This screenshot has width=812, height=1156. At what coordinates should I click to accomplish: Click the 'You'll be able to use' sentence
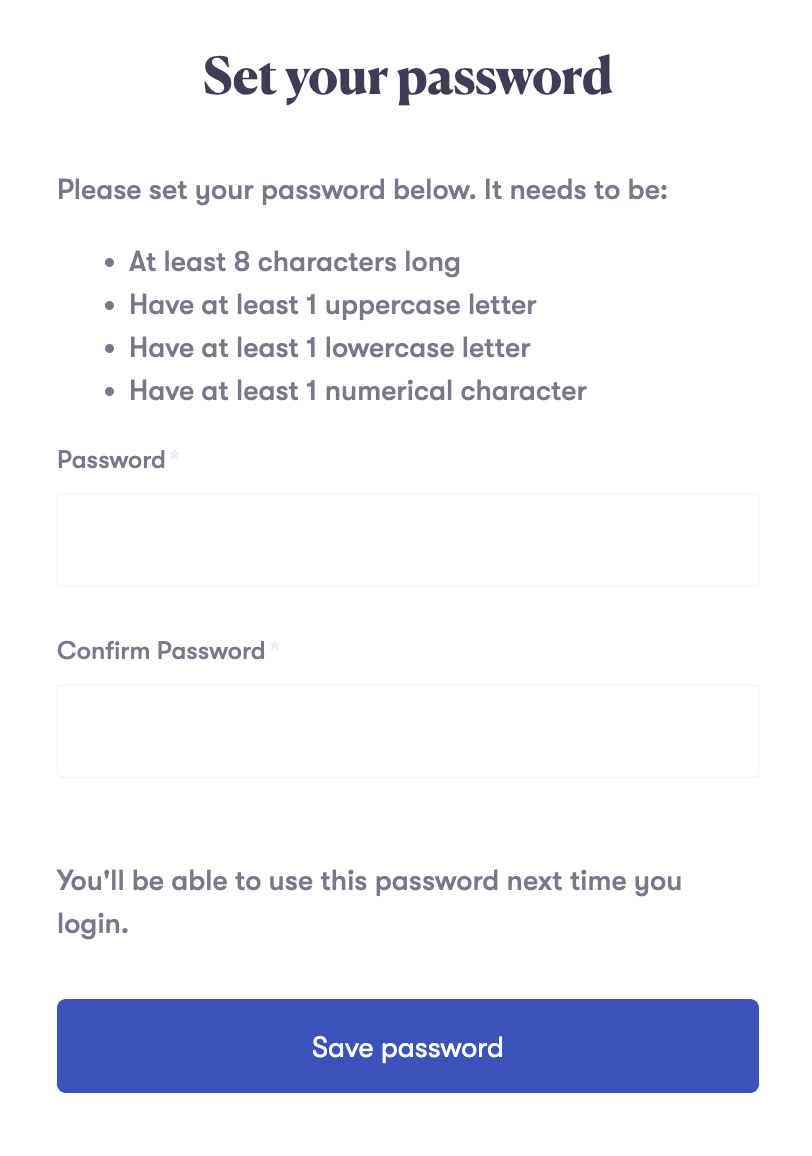pos(369,882)
